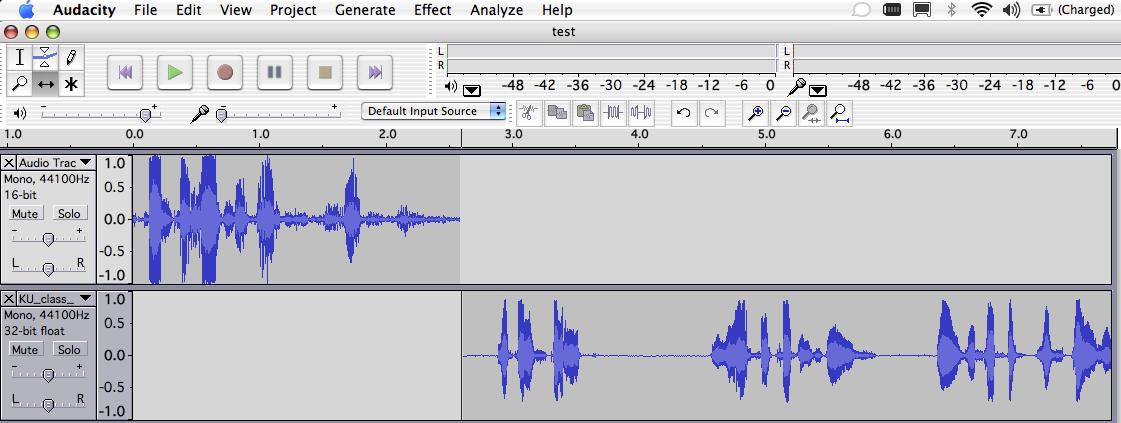1121x423 pixels.
Task: Open the Apple menu
Action: pos(26,9)
